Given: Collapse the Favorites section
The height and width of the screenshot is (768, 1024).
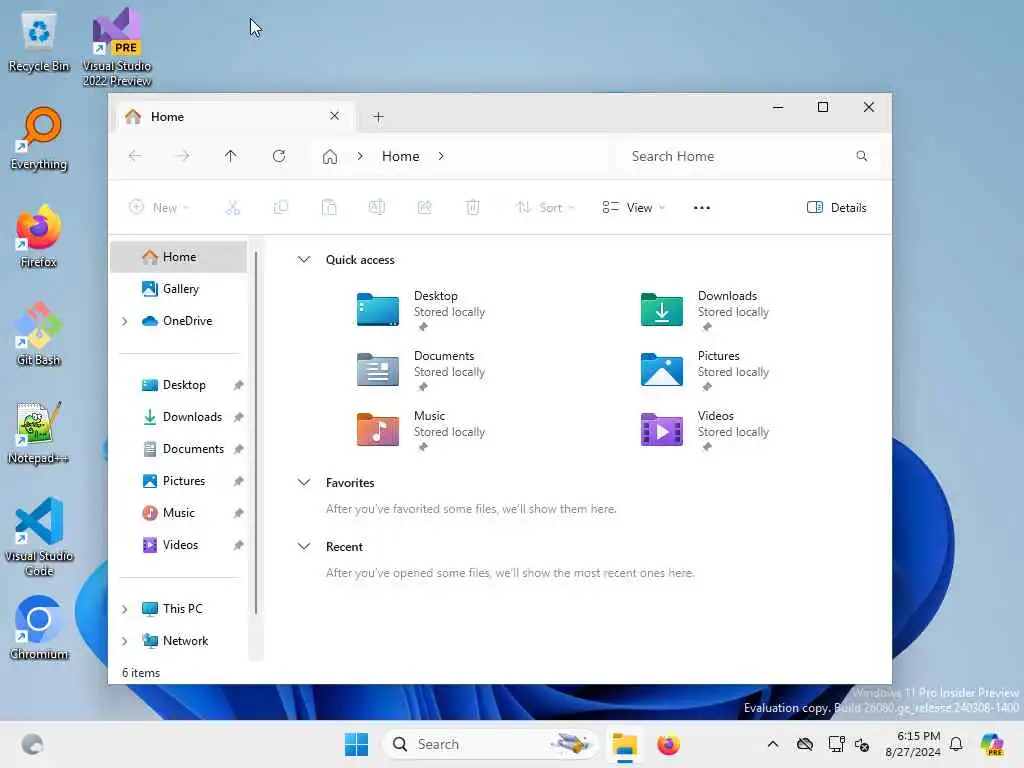Looking at the screenshot, I should tap(304, 483).
